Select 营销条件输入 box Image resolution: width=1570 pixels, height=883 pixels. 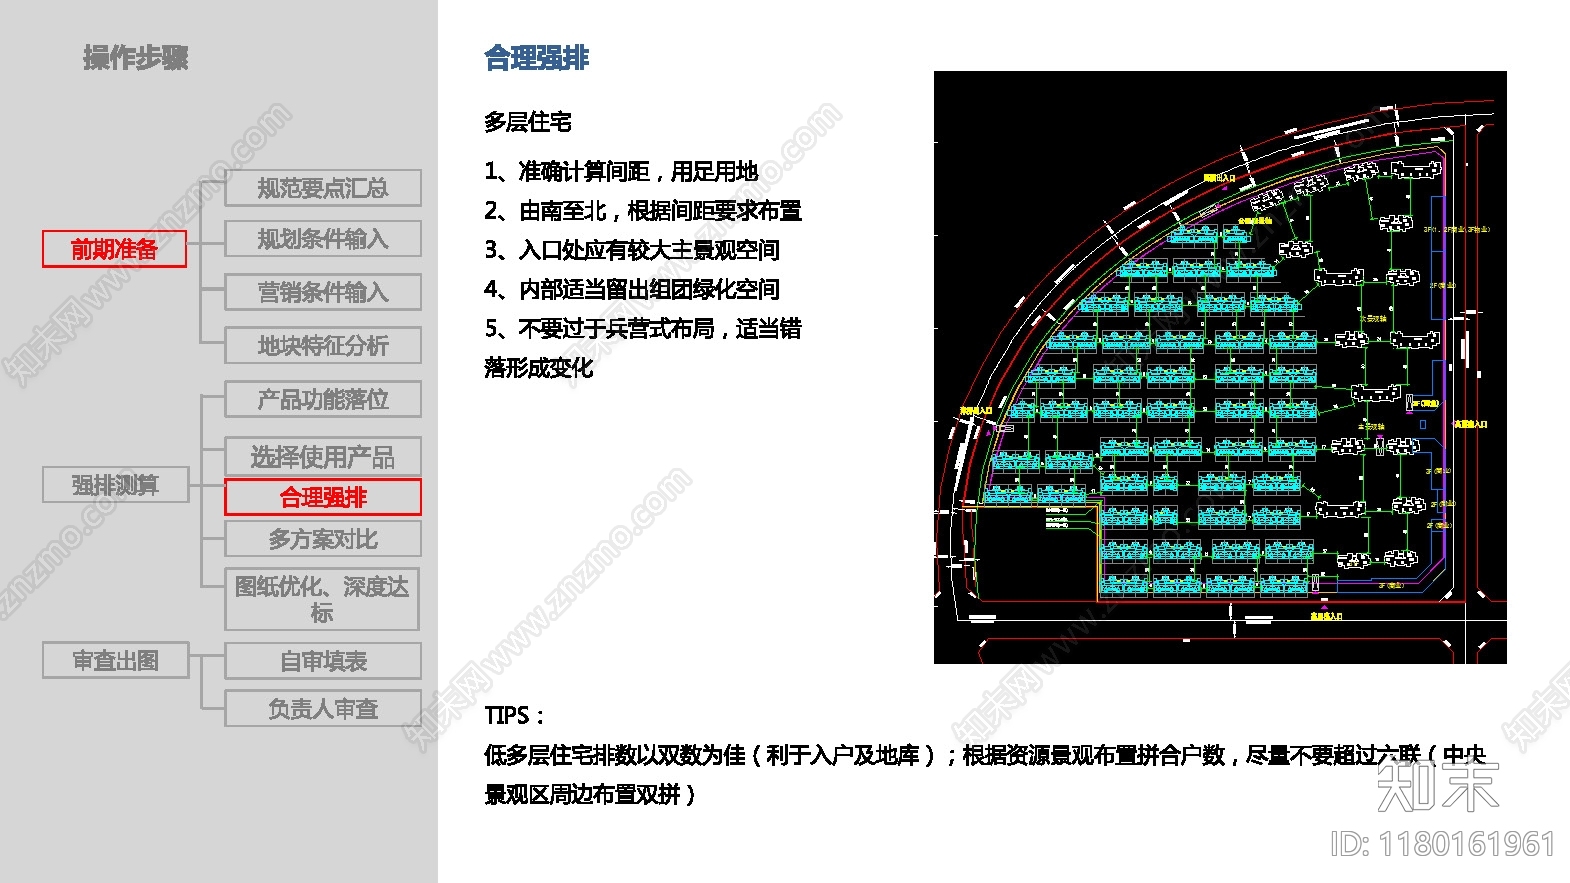coord(323,292)
